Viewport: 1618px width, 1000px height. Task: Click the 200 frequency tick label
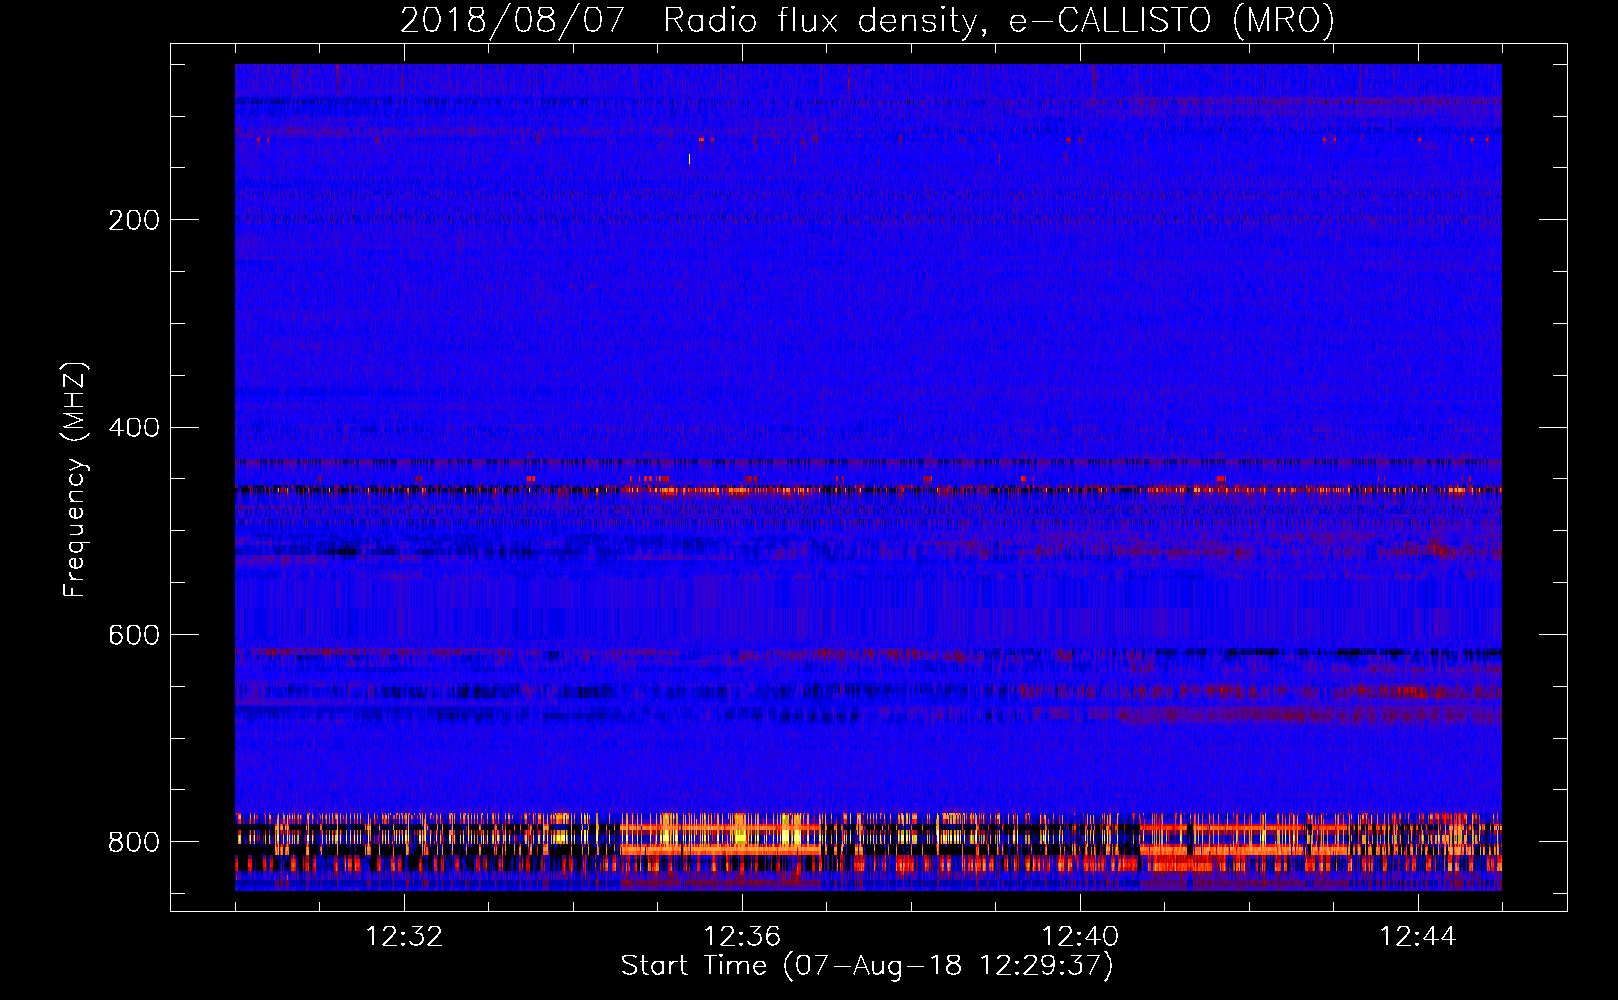133,220
